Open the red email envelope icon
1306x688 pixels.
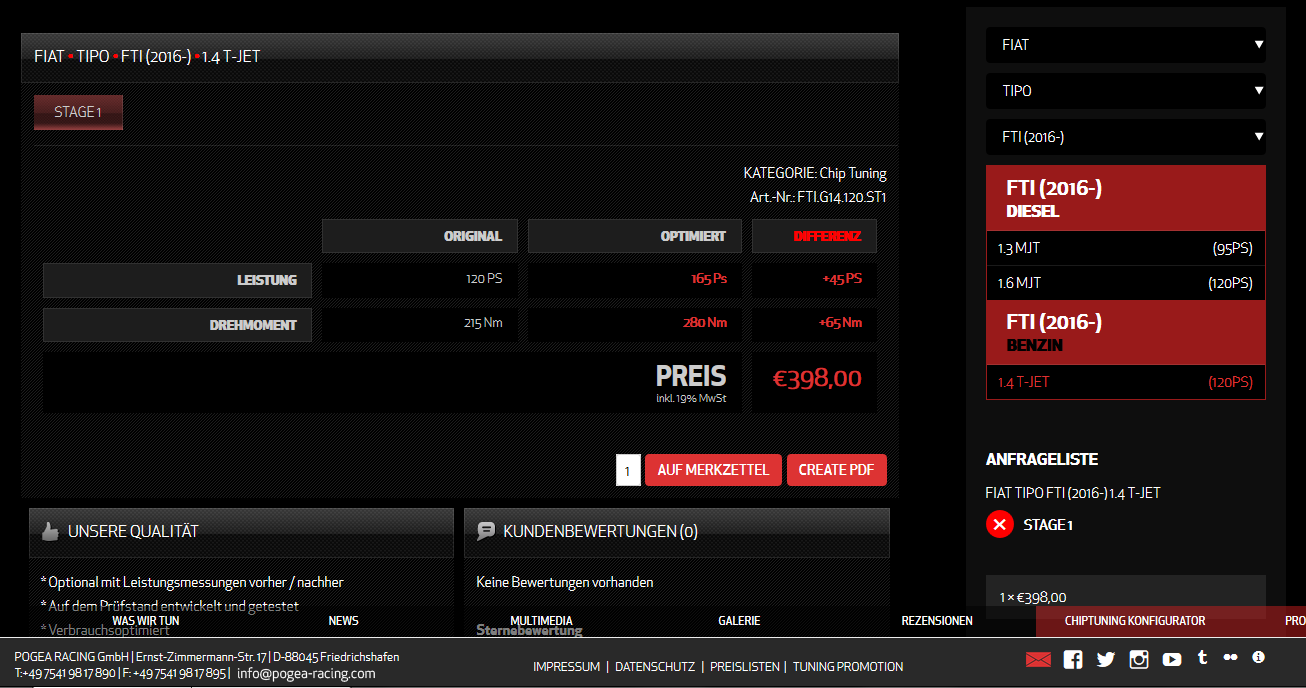[1039, 659]
